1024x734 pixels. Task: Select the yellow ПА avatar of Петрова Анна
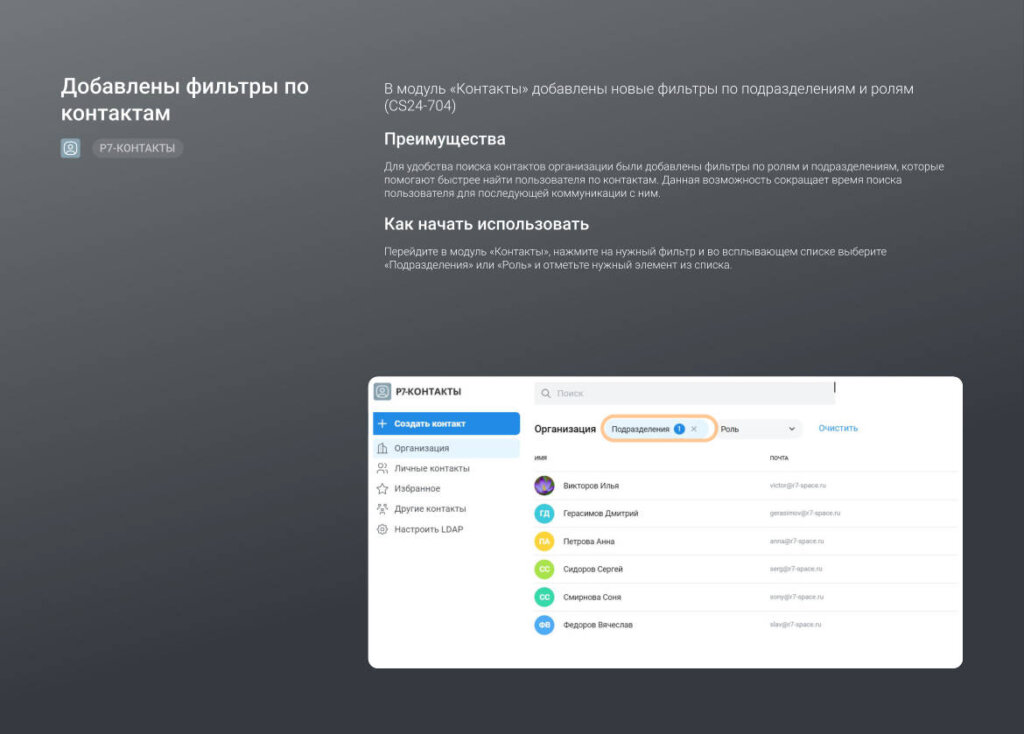(x=544, y=541)
